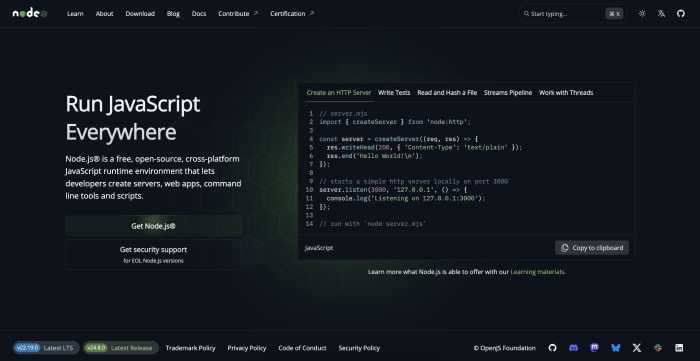Image resolution: width=700 pixels, height=361 pixels.
Task: Click the console.log('Listening on line
Action: coord(406,199)
